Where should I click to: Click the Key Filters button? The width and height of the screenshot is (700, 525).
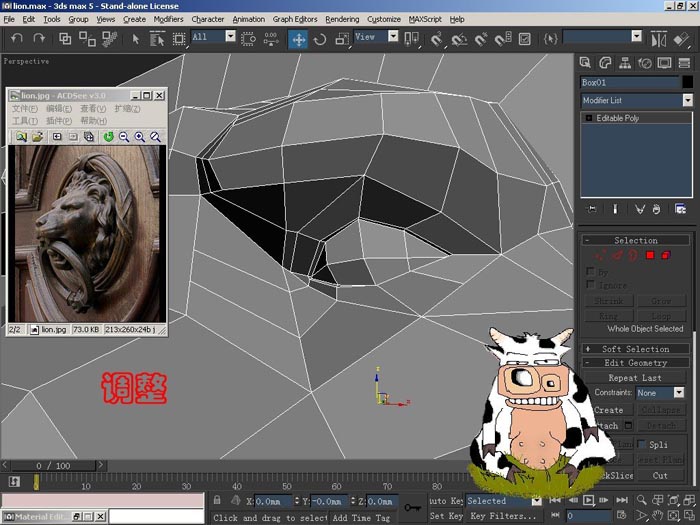point(503,516)
